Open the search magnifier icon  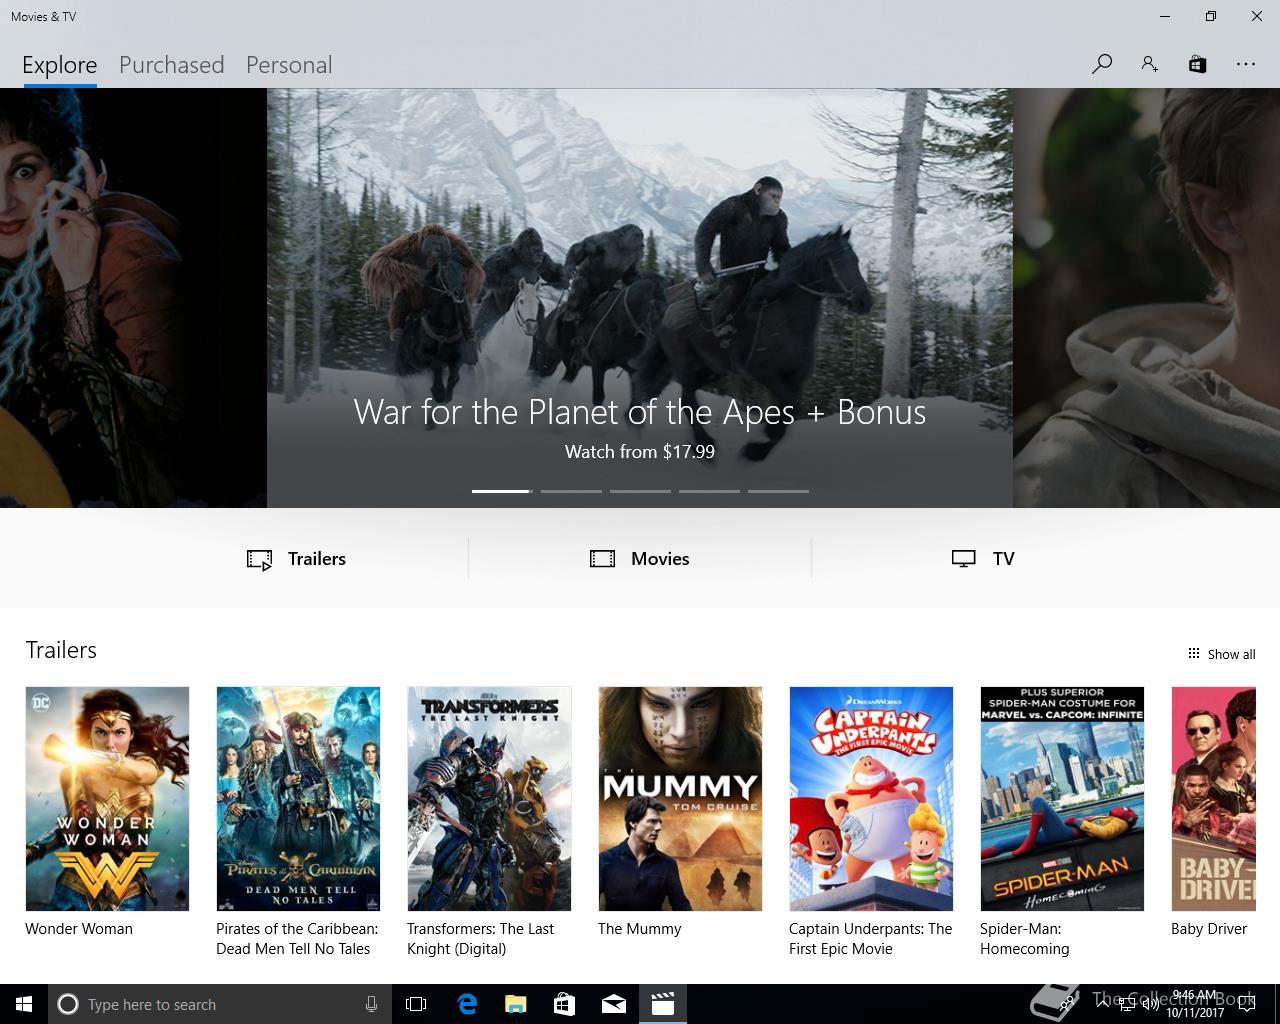coord(1102,64)
